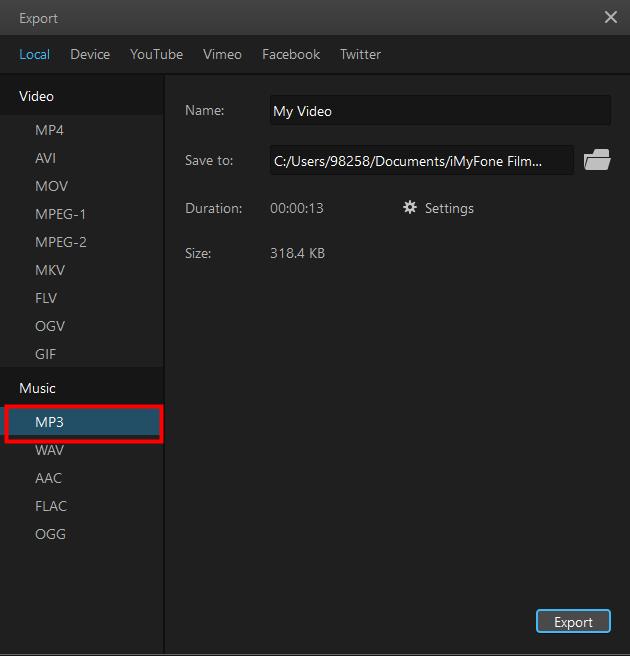
Task: Go to the Twitter tab
Action: click(360, 54)
